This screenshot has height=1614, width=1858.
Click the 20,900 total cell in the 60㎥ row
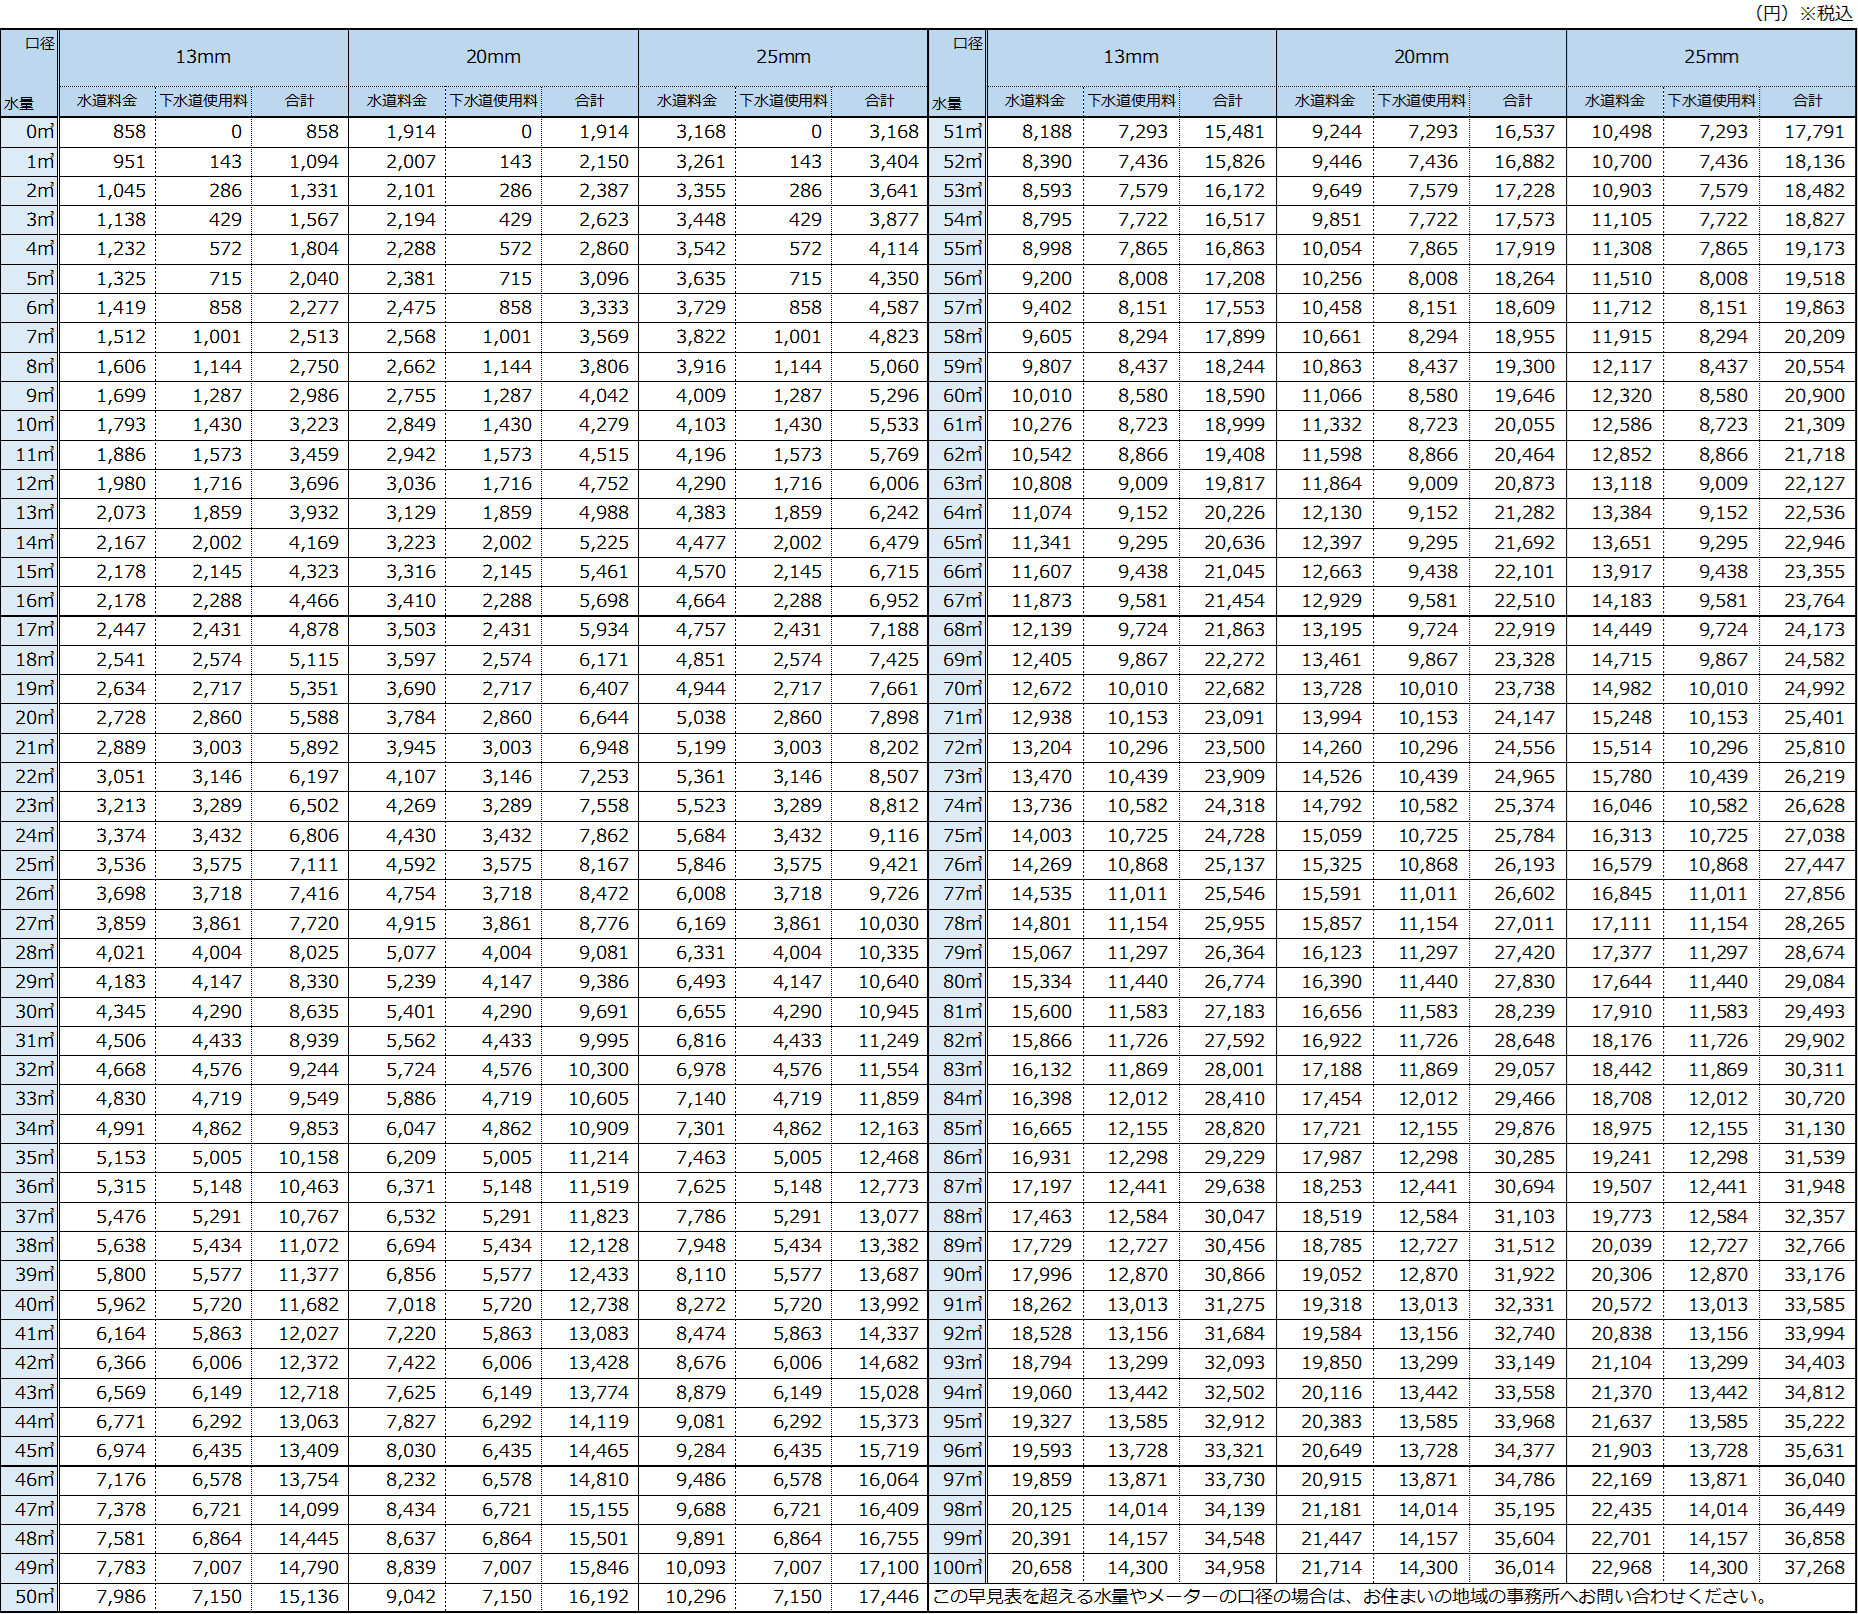(1814, 396)
